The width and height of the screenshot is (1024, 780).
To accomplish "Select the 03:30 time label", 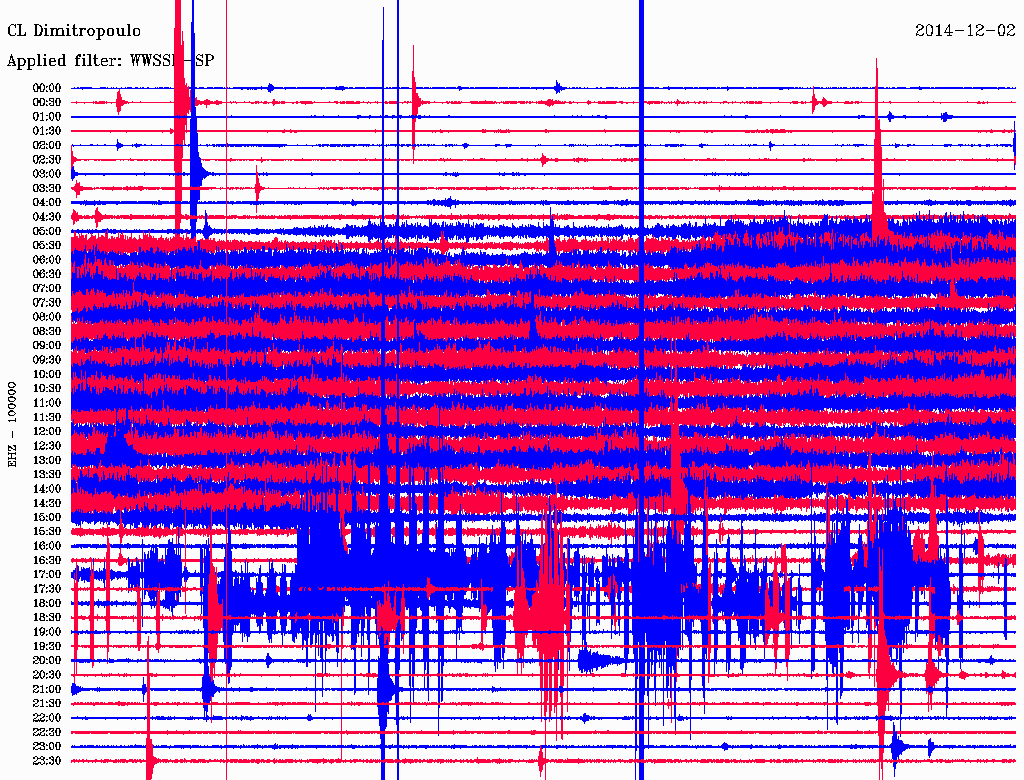I will [x=47, y=188].
